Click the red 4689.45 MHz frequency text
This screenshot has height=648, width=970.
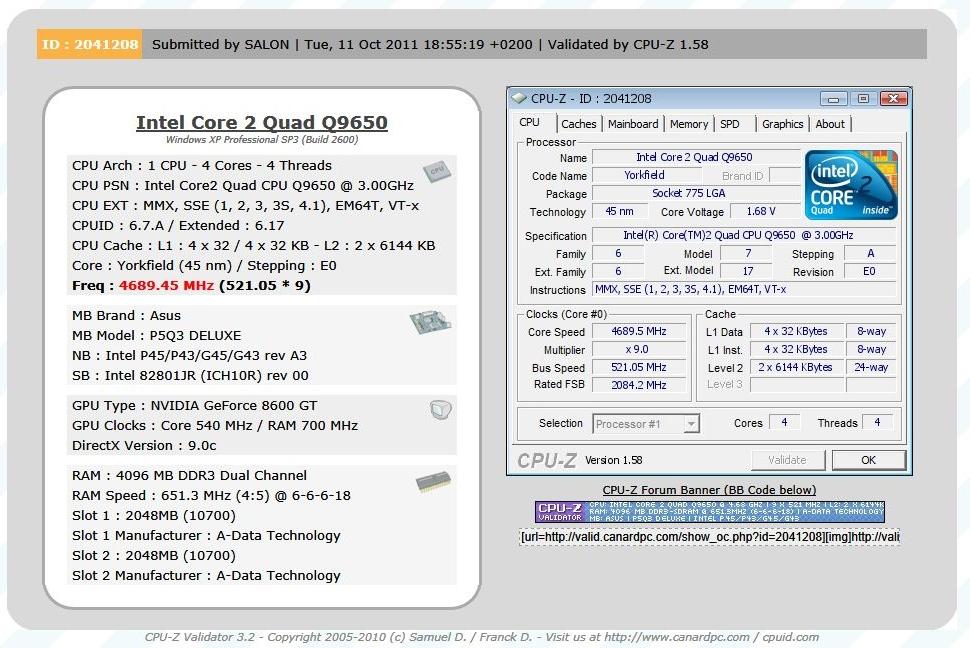pos(166,285)
